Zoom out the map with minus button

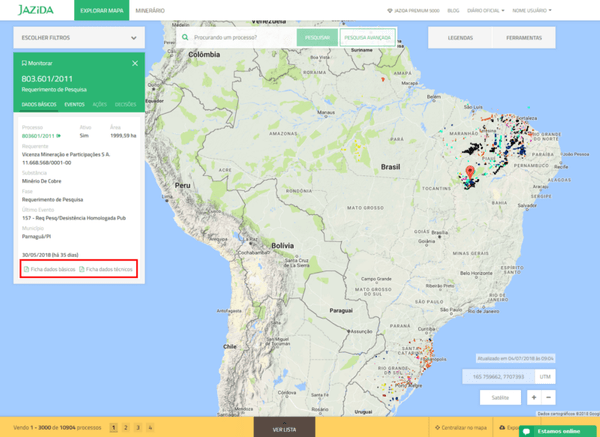(x=550, y=397)
